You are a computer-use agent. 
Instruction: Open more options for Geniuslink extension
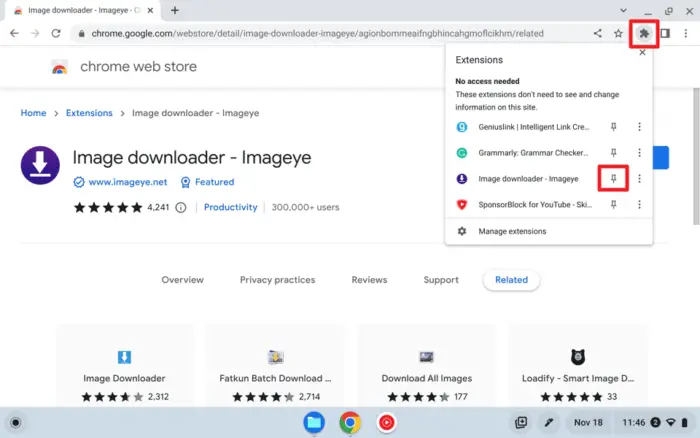pos(639,127)
